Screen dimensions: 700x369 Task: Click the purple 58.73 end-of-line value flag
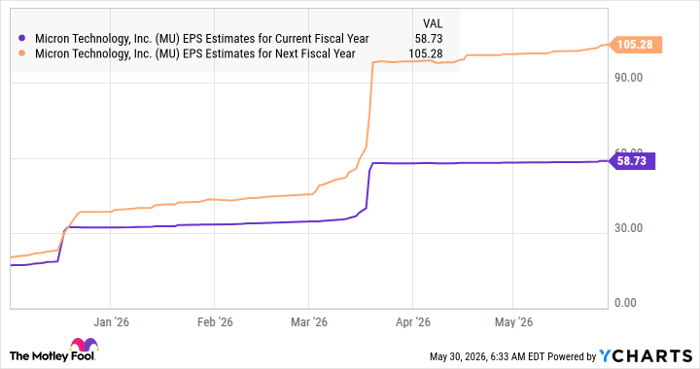[x=631, y=161]
